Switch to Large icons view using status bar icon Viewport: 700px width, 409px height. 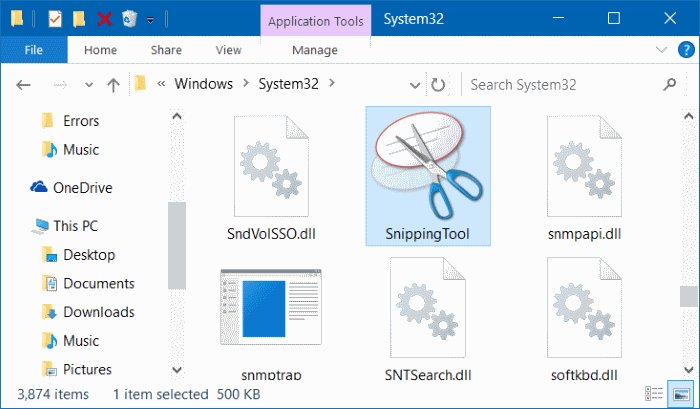681,394
